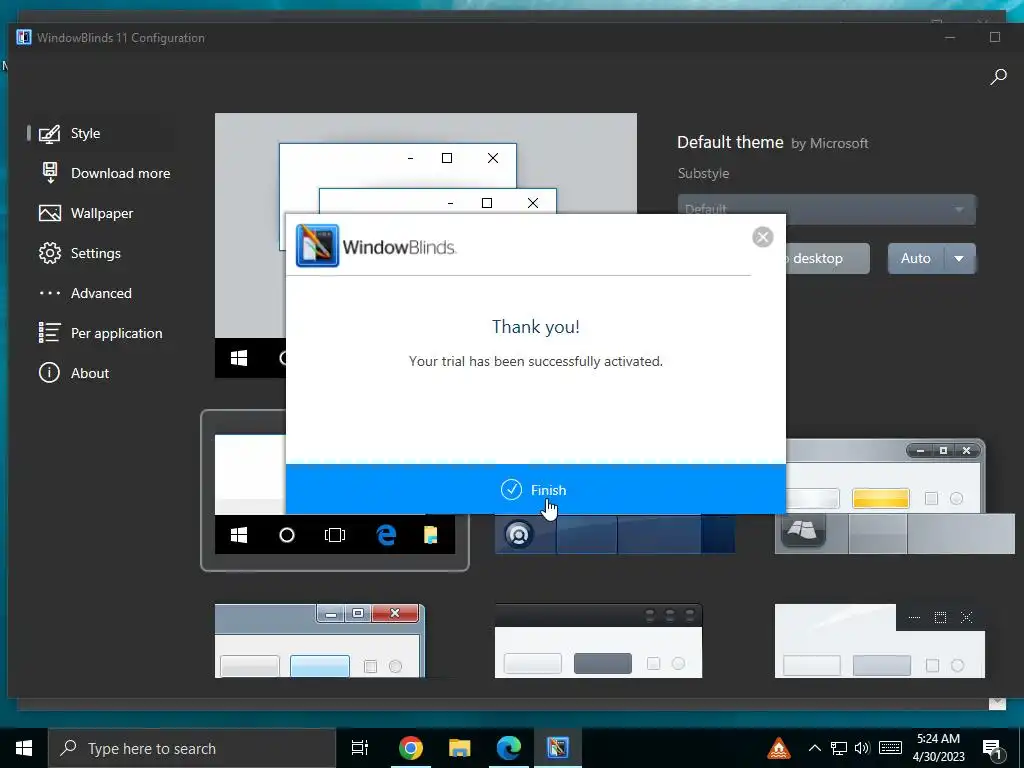Click the Advanced three-dots icon

point(50,293)
